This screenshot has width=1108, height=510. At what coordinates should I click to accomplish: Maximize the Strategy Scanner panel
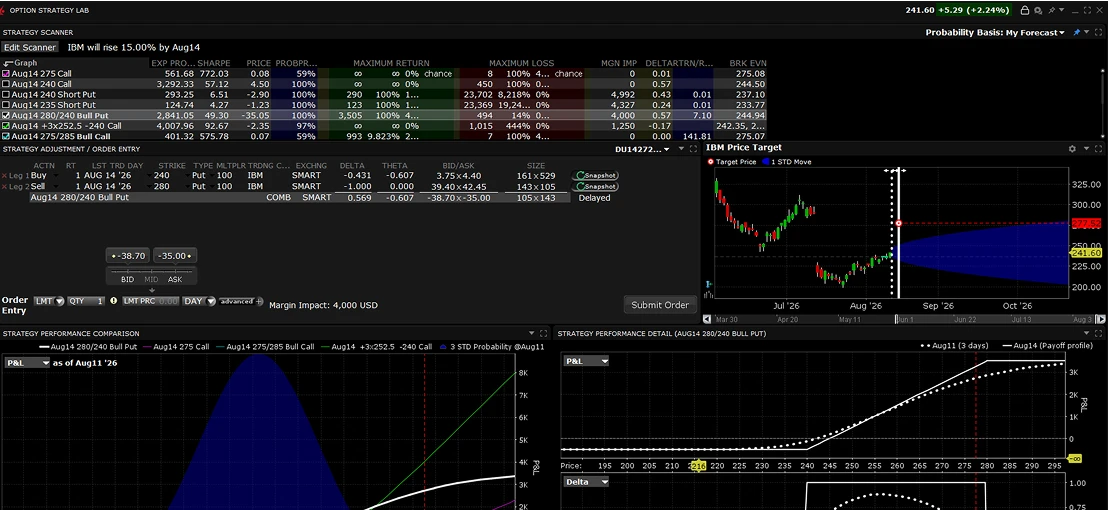click(1099, 32)
